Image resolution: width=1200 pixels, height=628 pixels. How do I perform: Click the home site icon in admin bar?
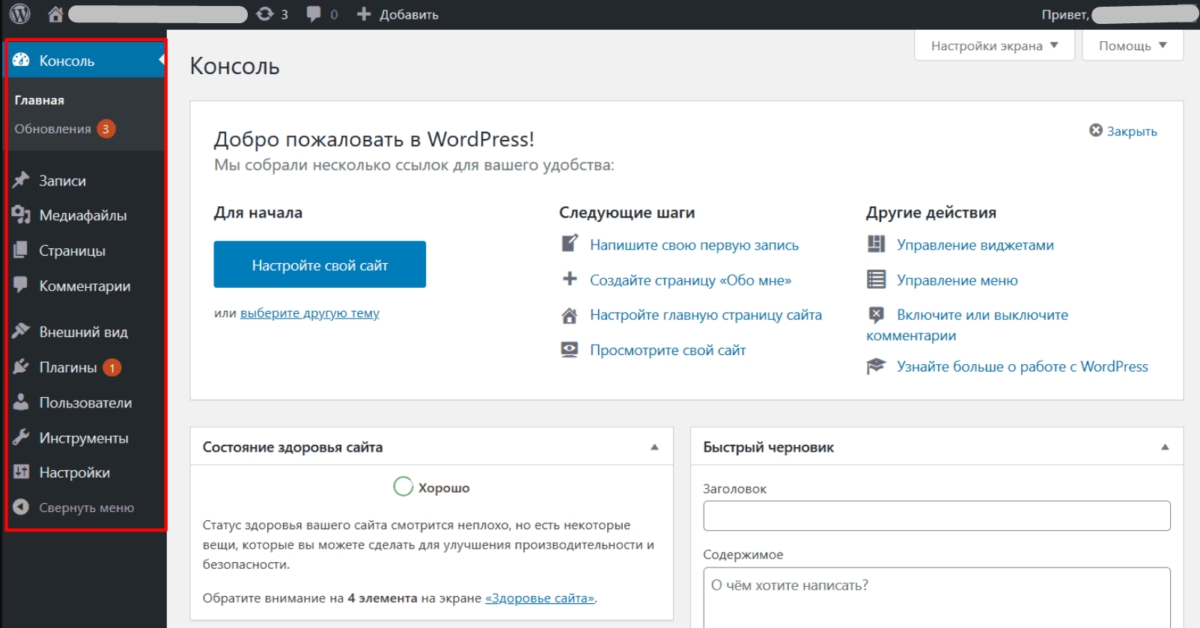point(55,14)
